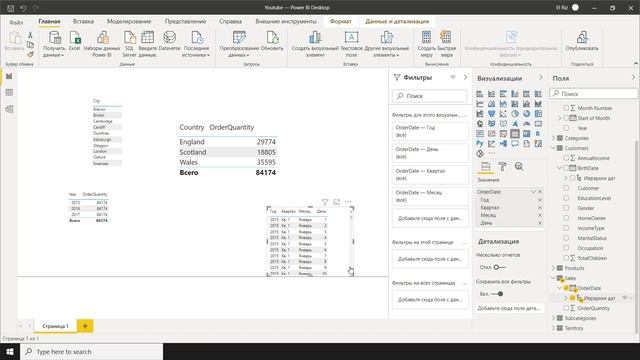Viewport: 640px width, 360px height.
Task: Check the TotalChildren field checkbox
Action: pyautogui.click(x=566, y=258)
